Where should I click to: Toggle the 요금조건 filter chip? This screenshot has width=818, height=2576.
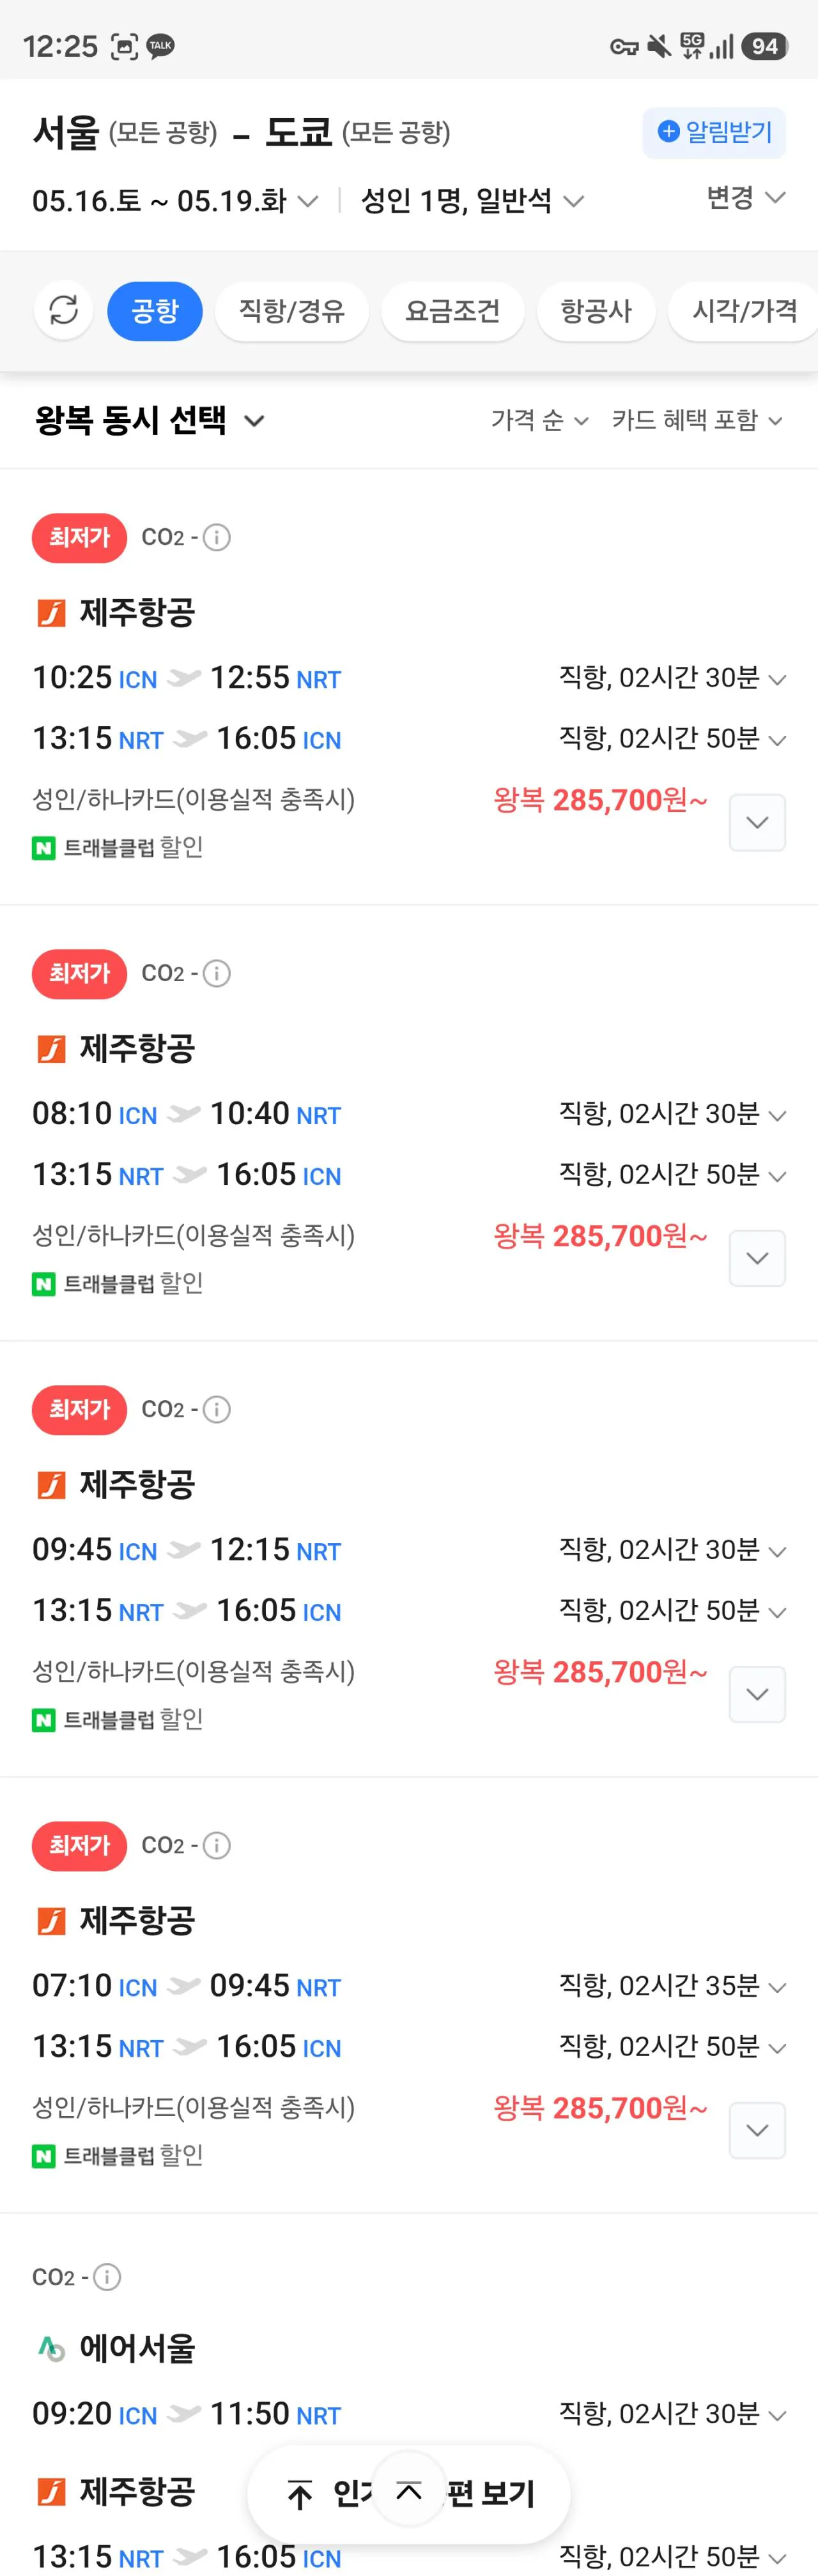tap(452, 311)
